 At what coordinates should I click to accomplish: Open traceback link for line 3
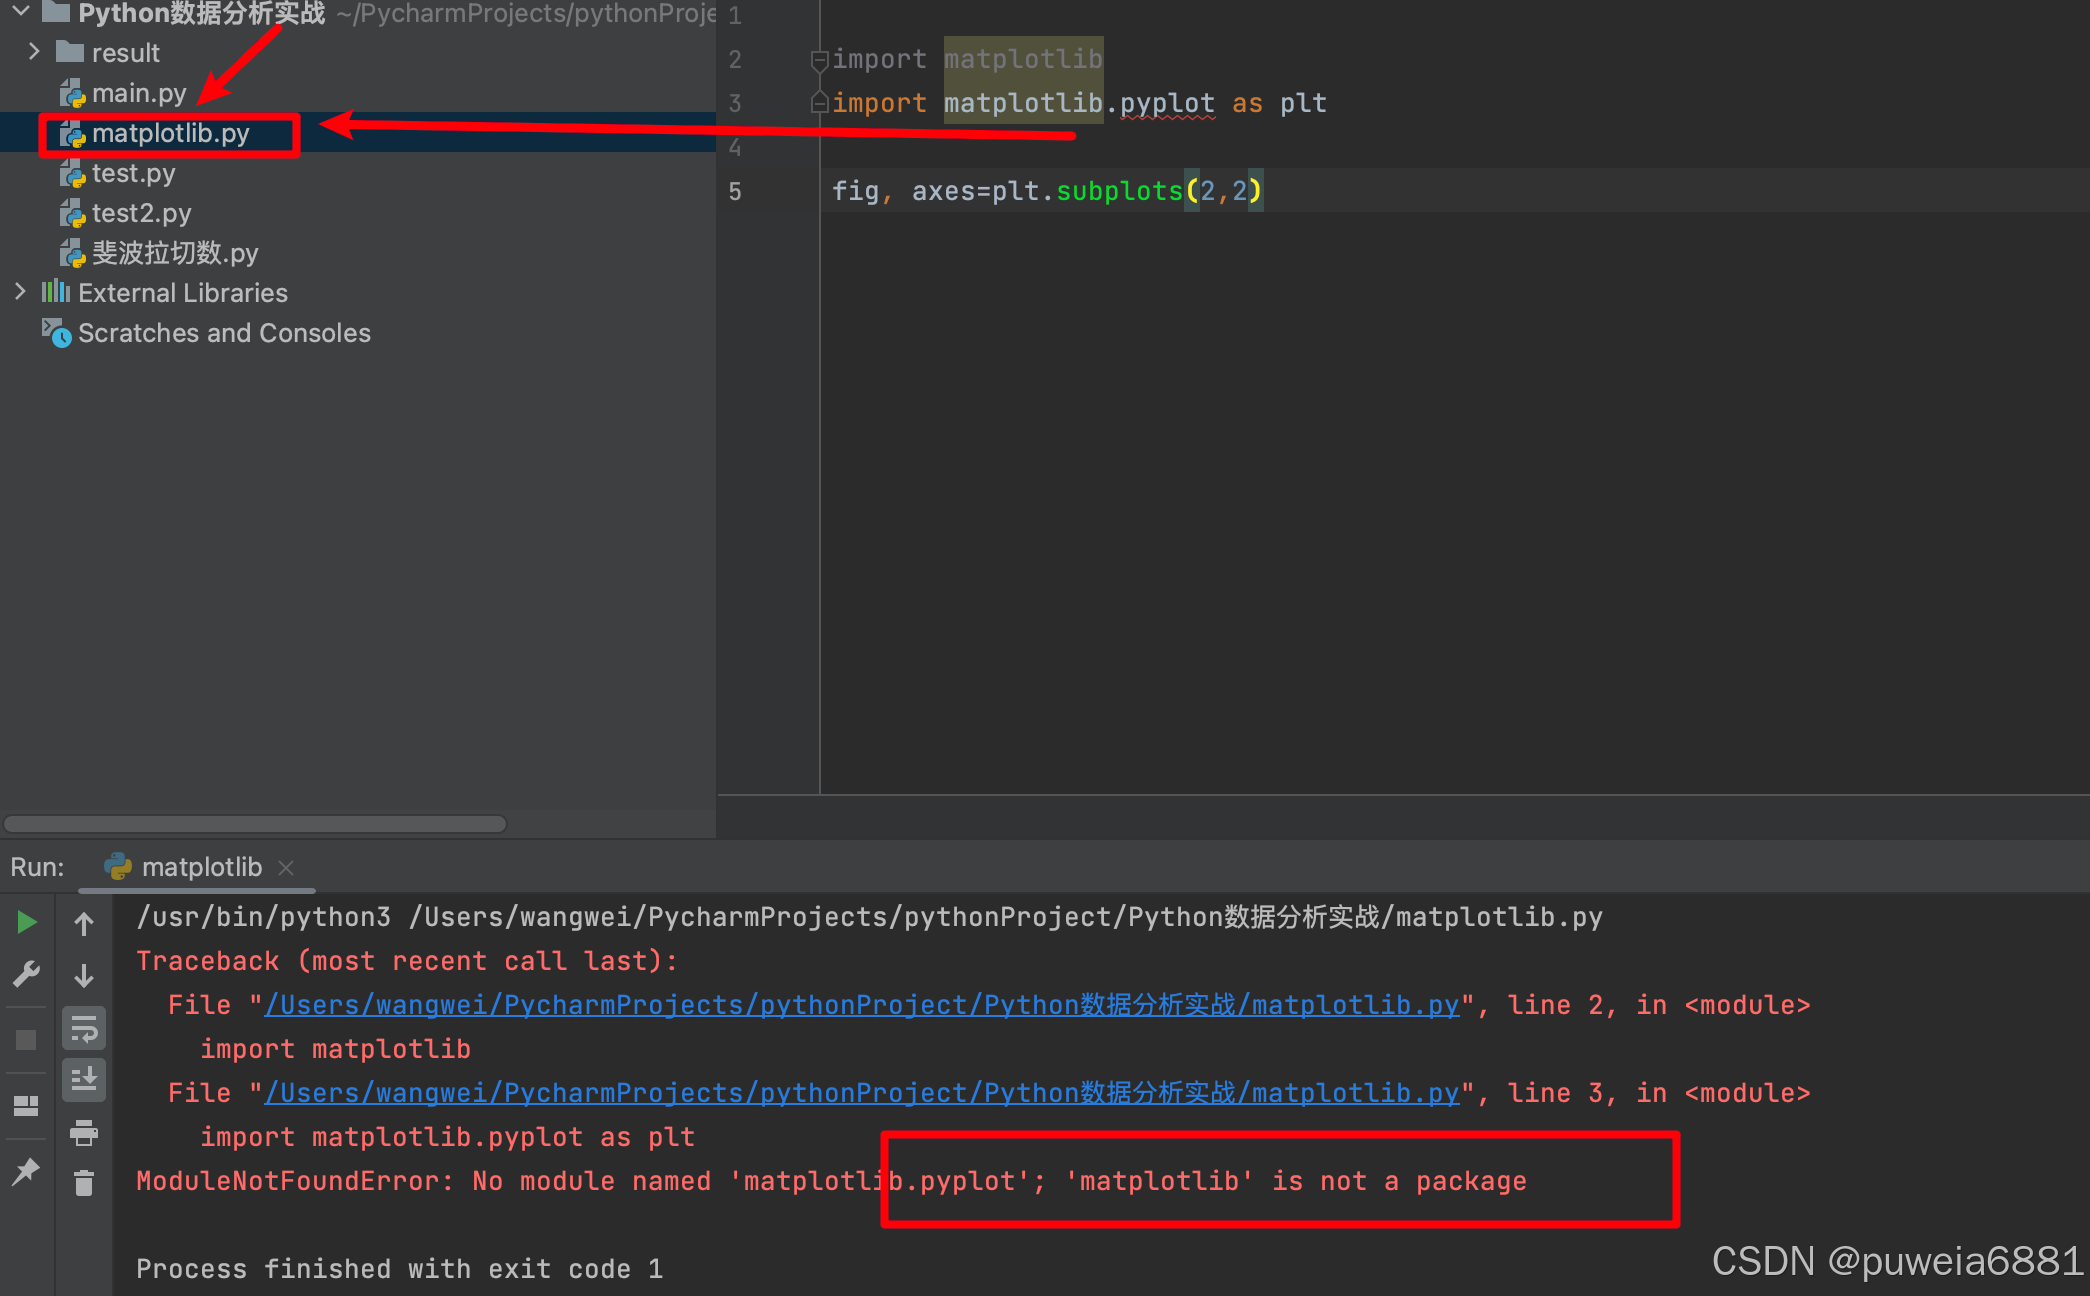pyautogui.click(x=860, y=1093)
